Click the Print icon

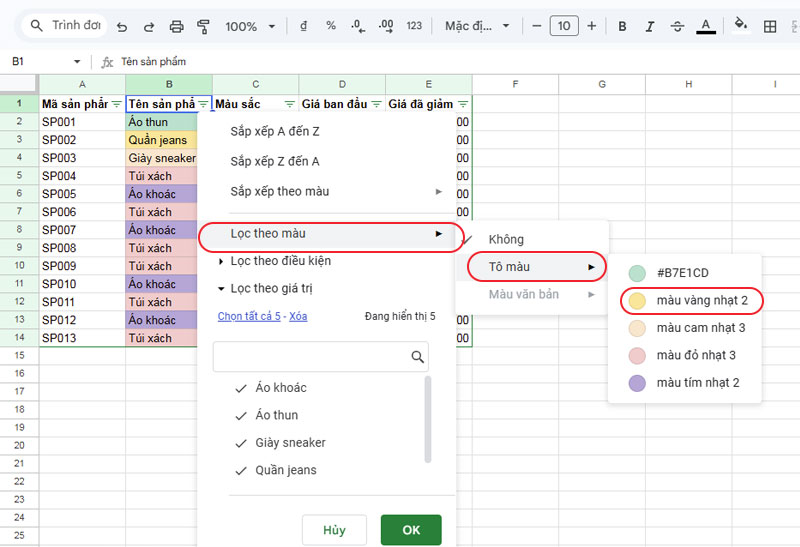click(x=177, y=27)
